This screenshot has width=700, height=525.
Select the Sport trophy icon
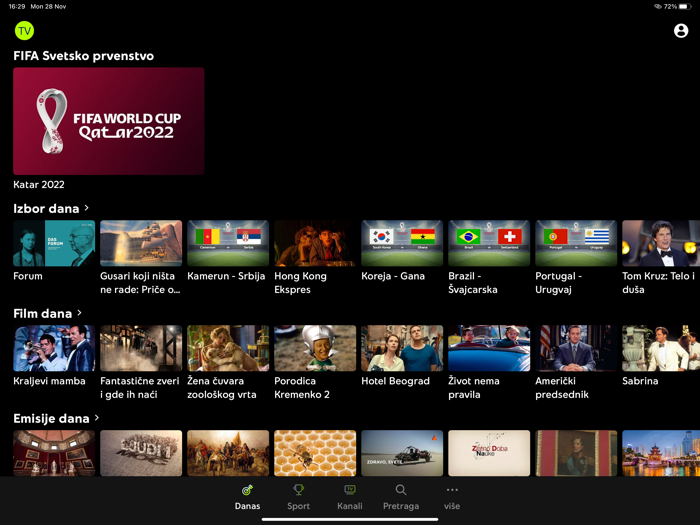click(x=299, y=490)
